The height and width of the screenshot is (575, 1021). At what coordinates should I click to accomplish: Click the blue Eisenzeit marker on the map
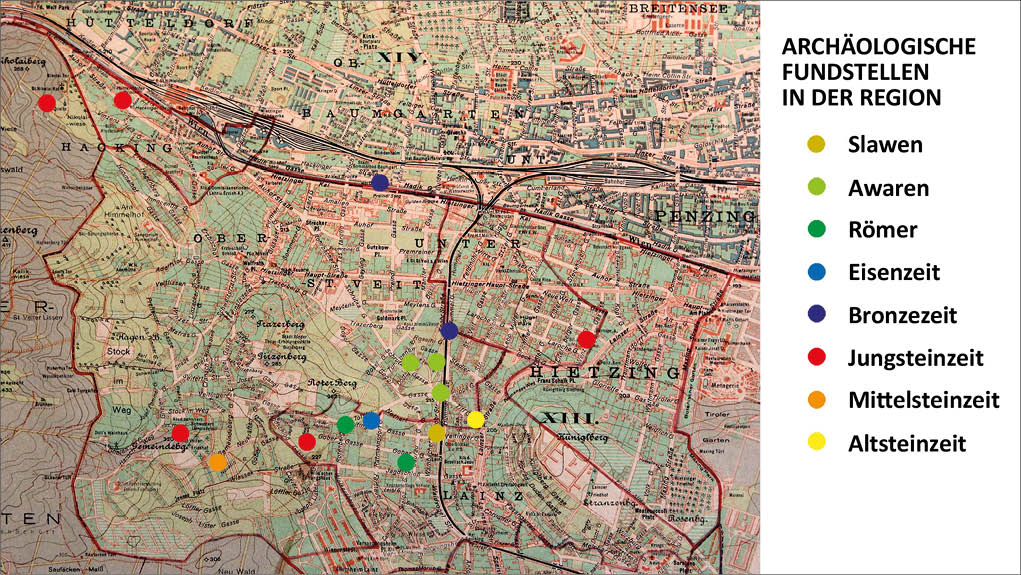371,421
